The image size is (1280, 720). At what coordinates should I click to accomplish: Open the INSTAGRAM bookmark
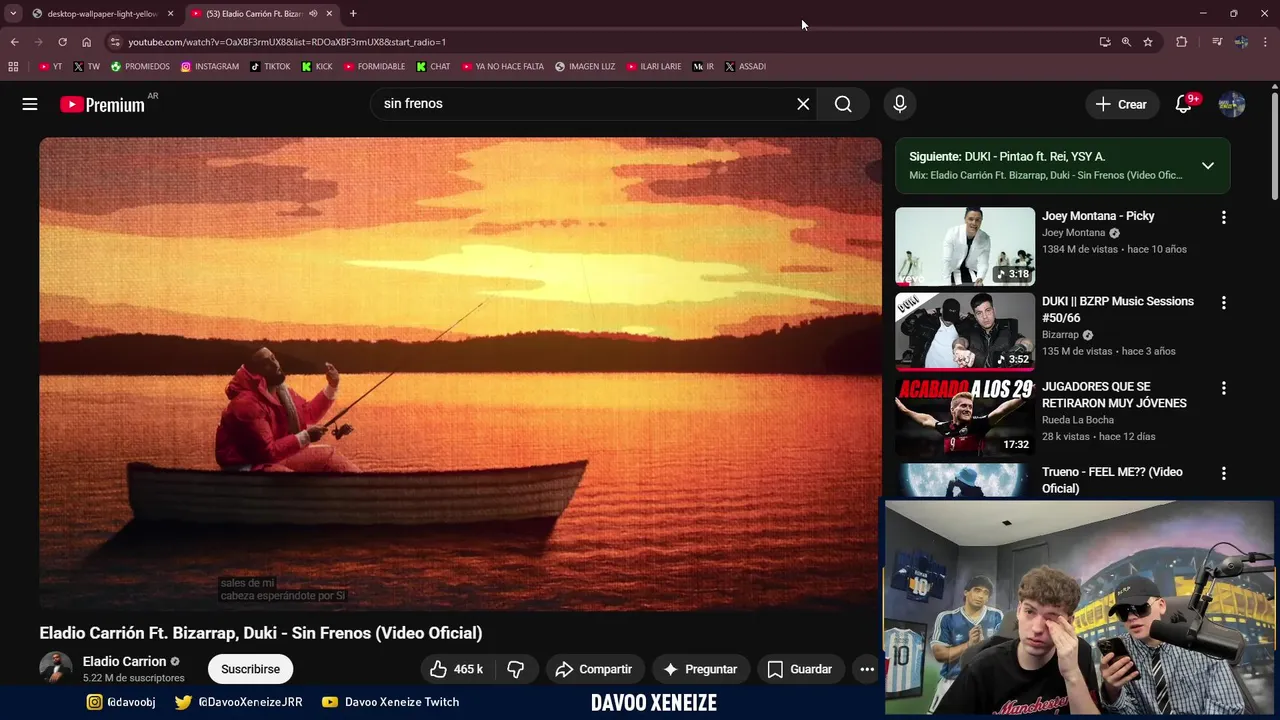210,67
